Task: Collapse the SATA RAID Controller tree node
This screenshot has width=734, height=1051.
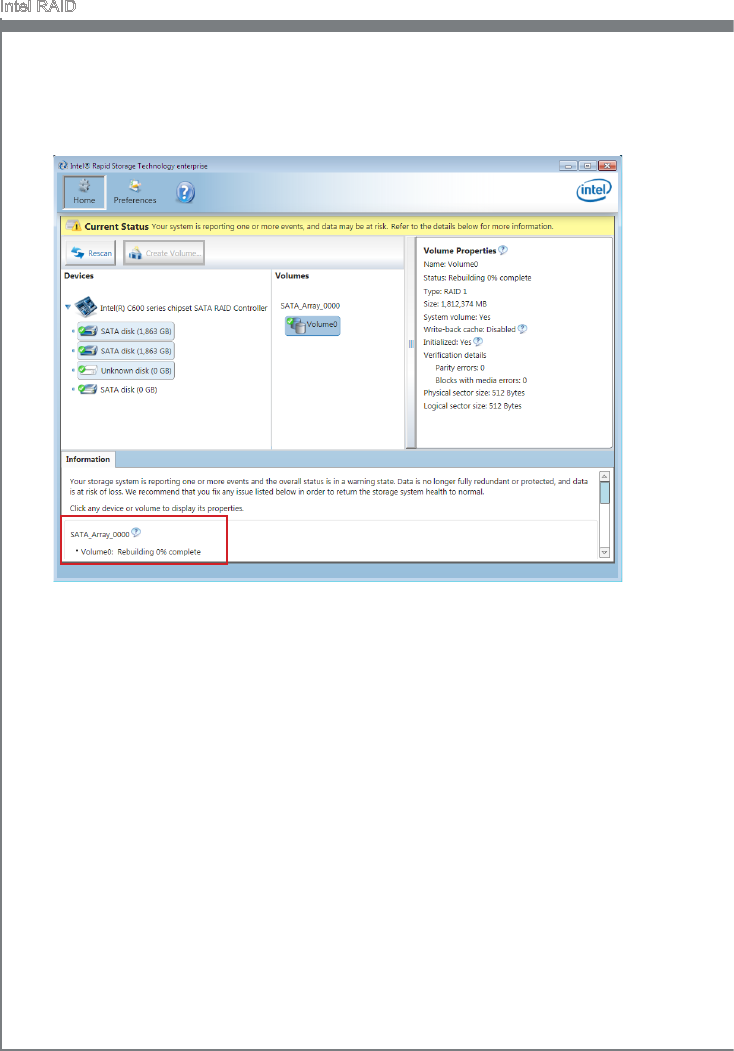Action: coord(68,307)
